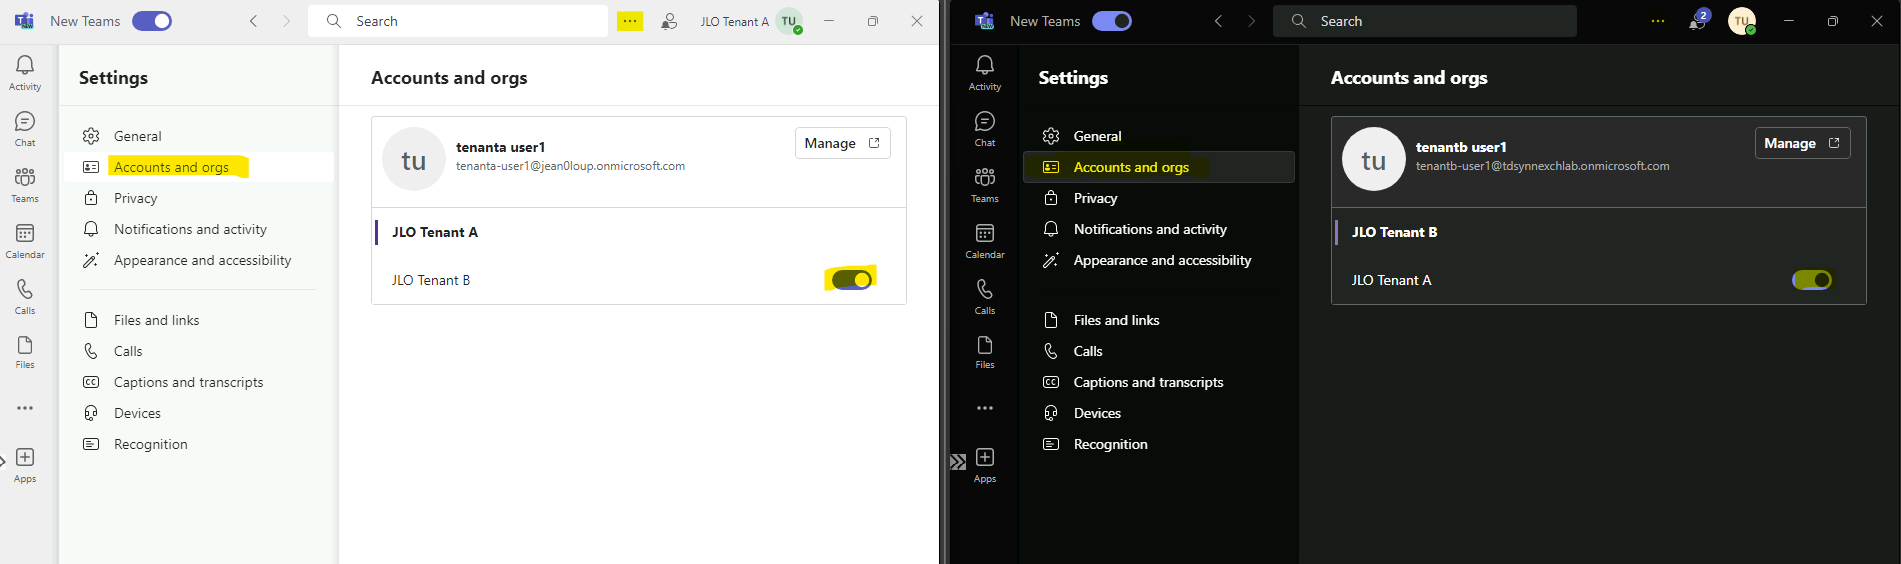Go forward using arrow in dark window

click(1251, 21)
